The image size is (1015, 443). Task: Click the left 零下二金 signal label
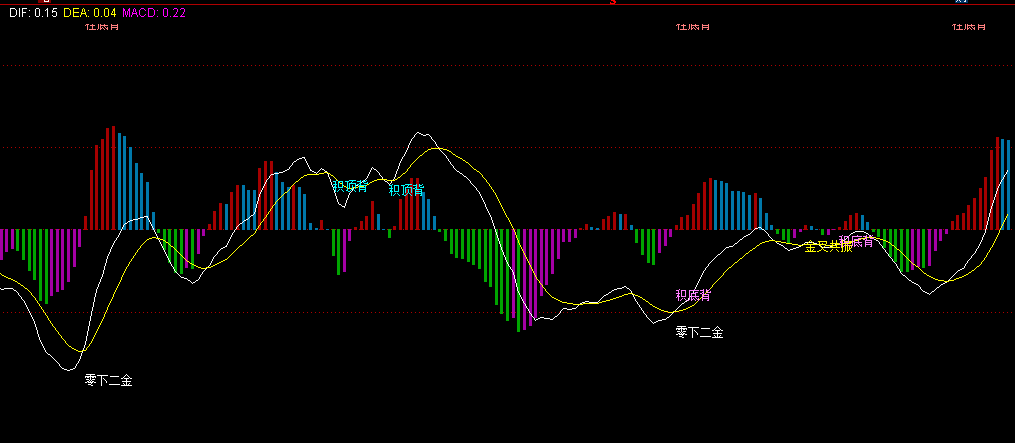coord(108,380)
